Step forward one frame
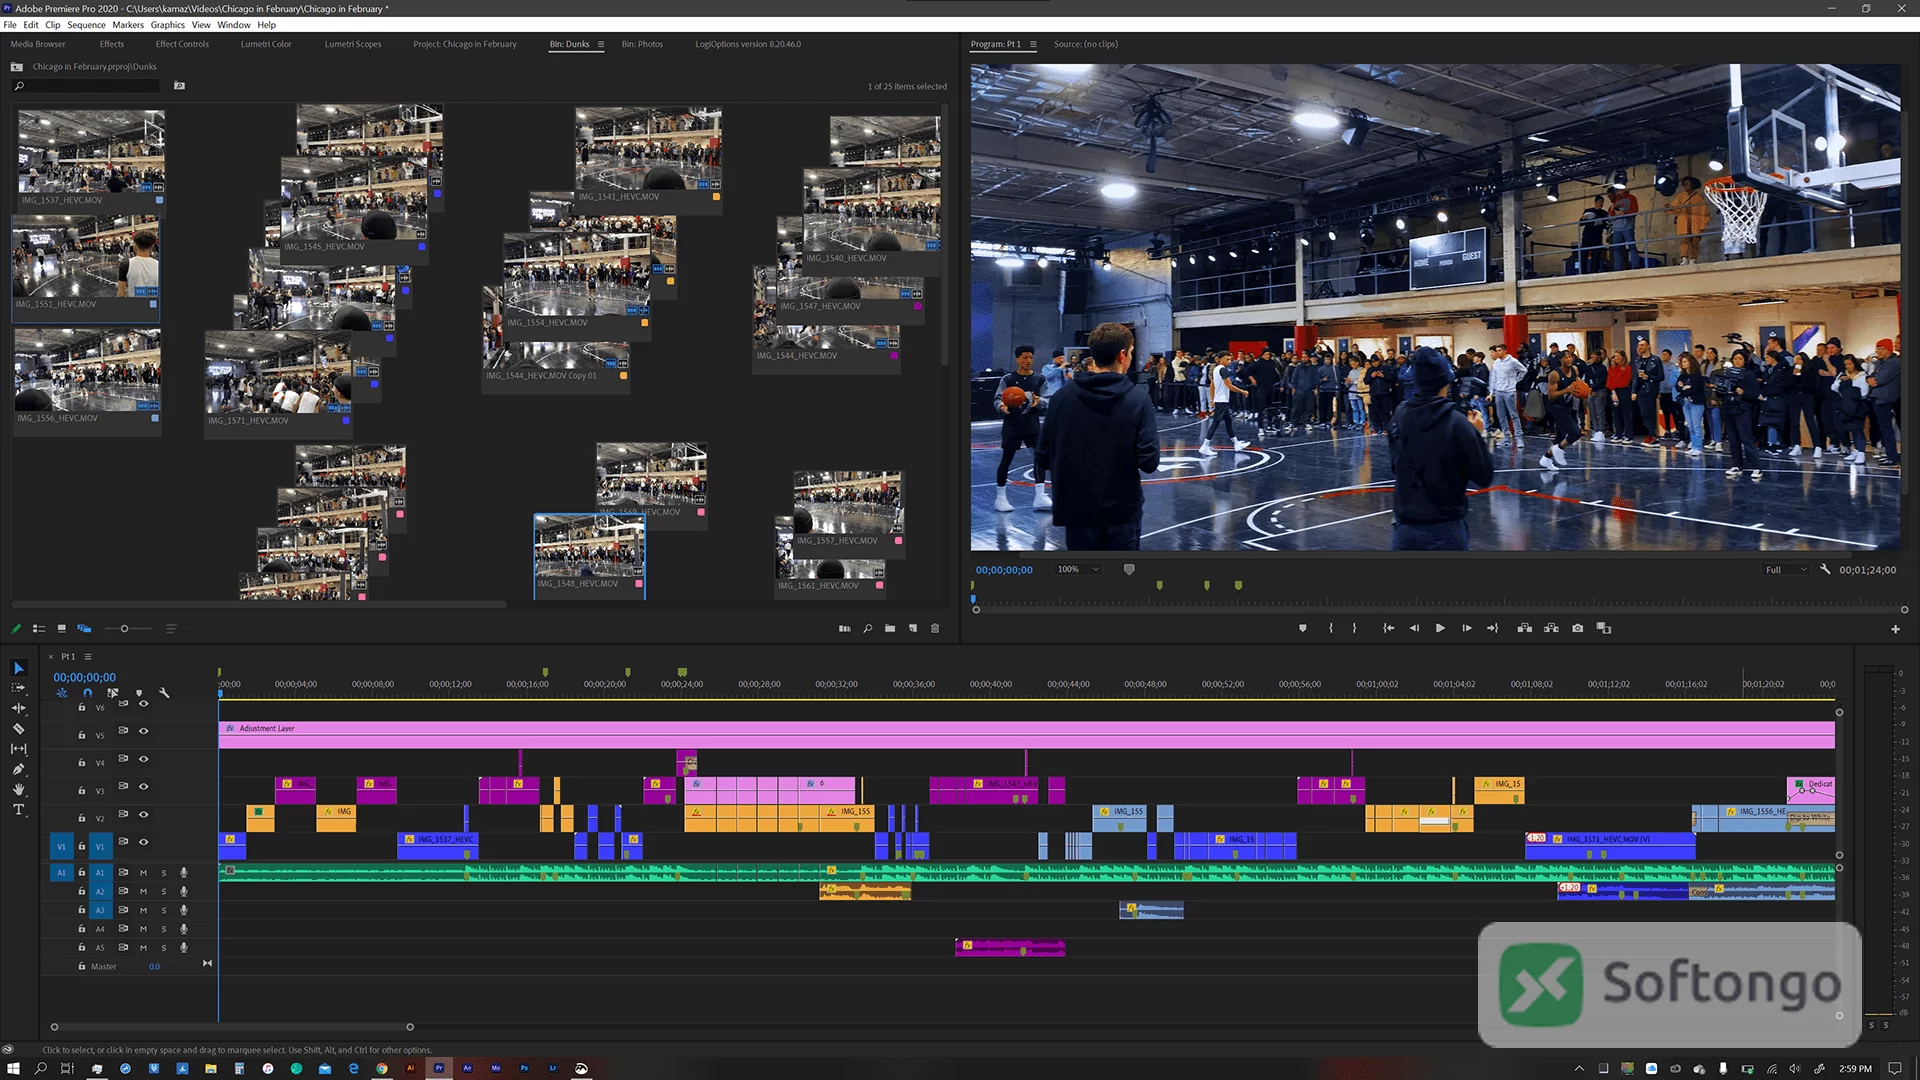The image size is (1920, 1080). click(1466, 628)
